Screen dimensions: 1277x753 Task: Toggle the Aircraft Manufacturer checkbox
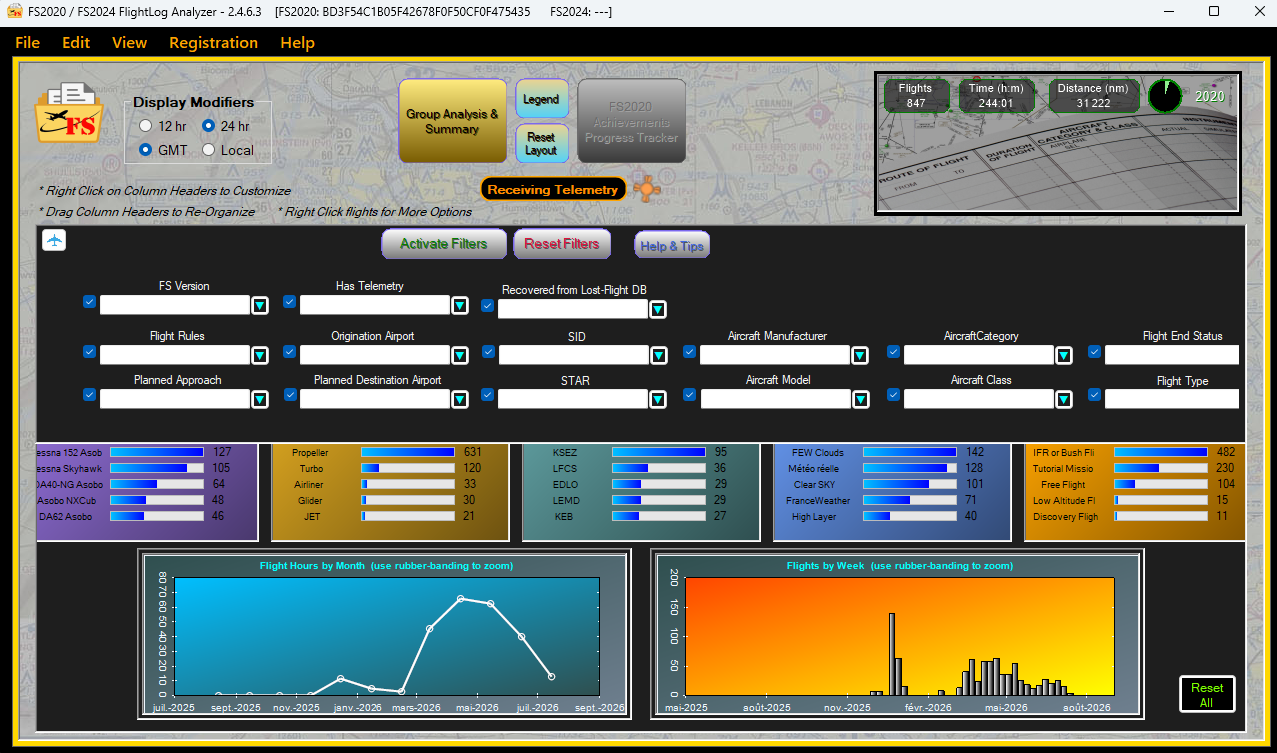(x=690, y=352)
